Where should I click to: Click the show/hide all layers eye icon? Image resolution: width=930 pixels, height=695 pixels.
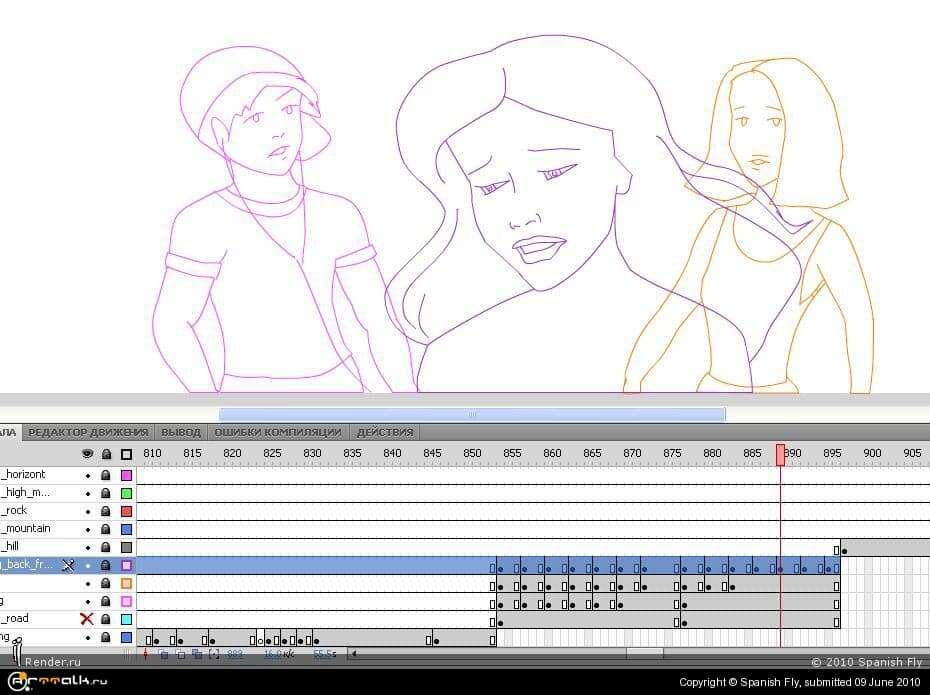[x=88, y=454]
